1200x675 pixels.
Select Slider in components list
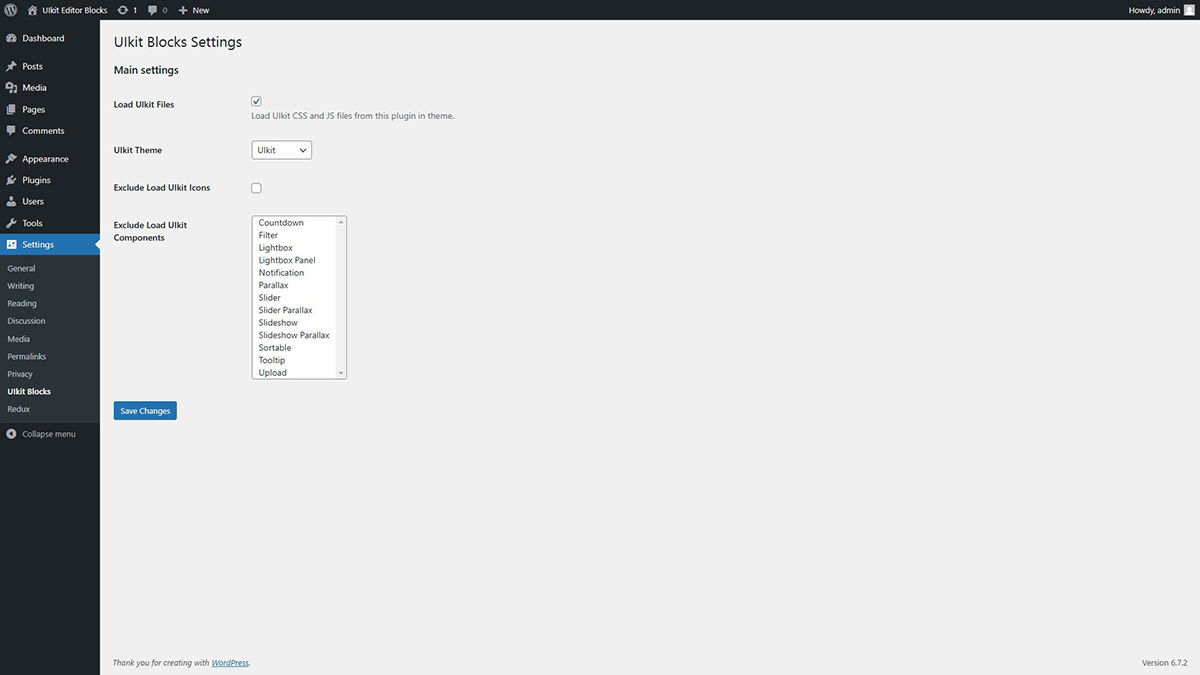coord(295,298)
